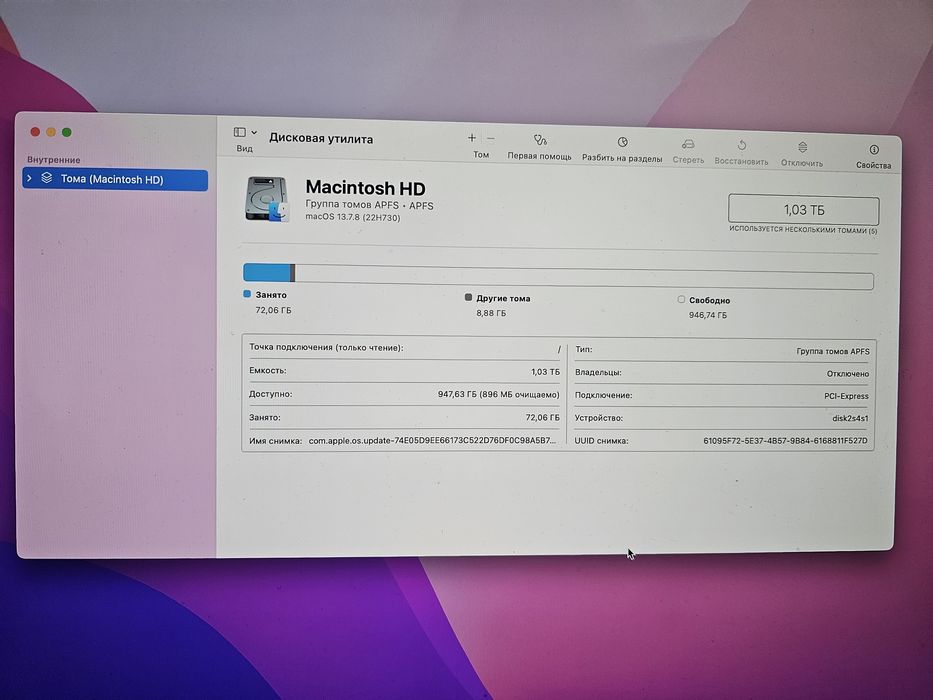Click the Macintosh HD drive image

[x=267, y=199]
